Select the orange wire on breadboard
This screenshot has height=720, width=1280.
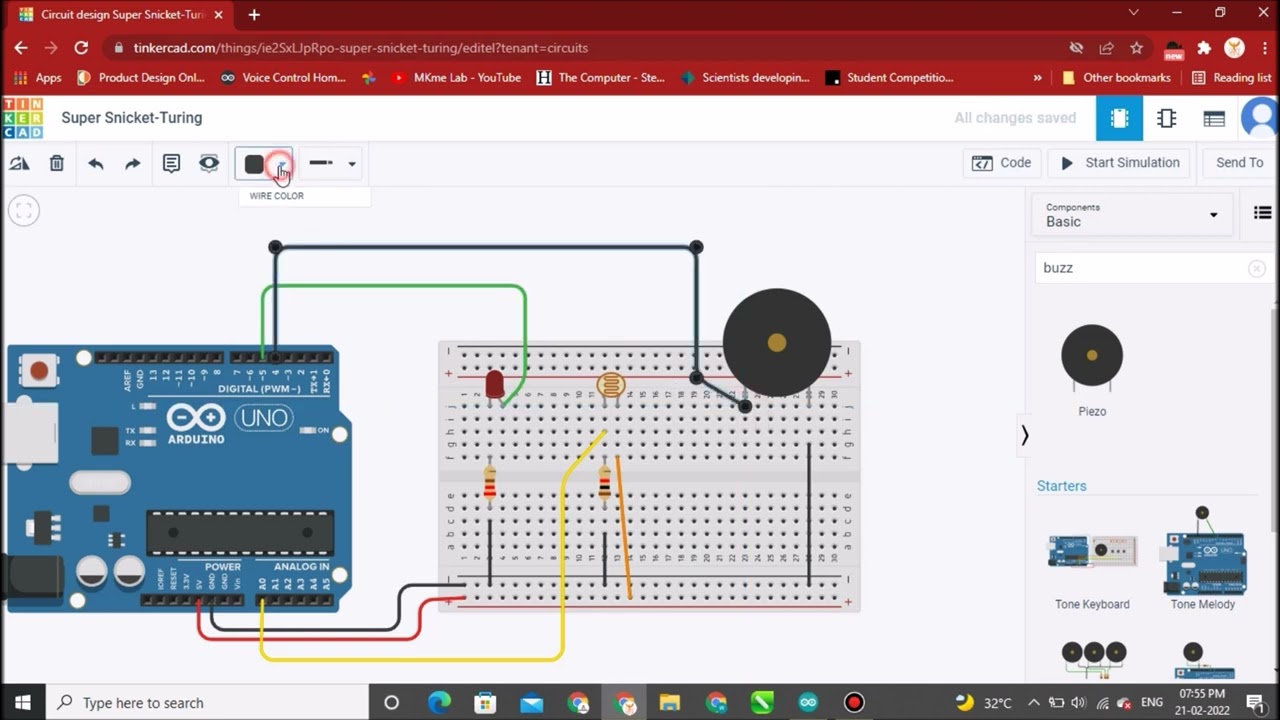coord(623,527)
